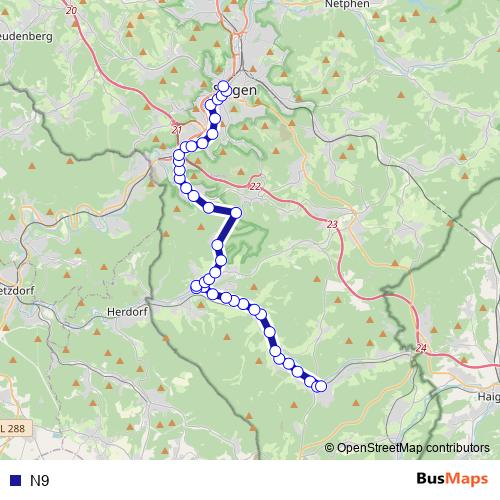
Task: Click motorway junction number 20 marker
Action: (x=71, y=11)
